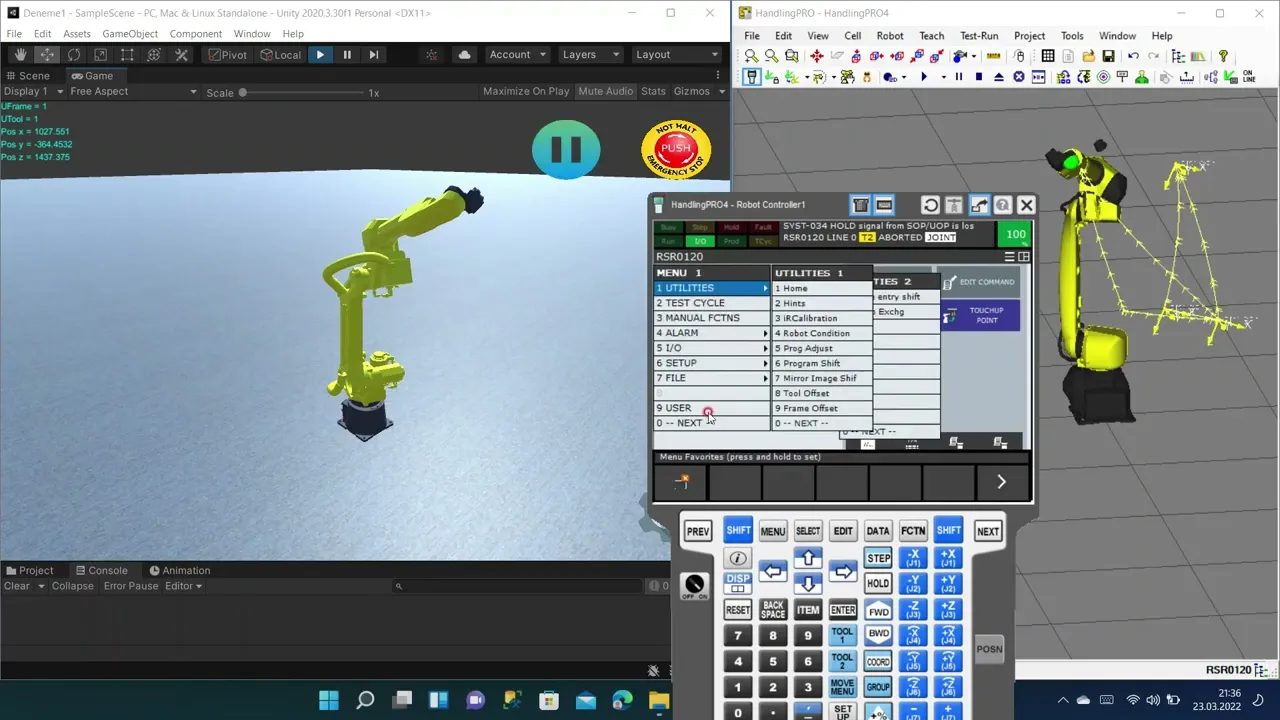
Task: Open Windows taskbar search
Action: [365, 700]
